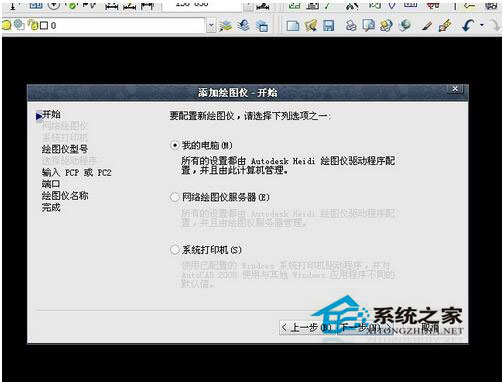
Task: Open the Layer States Manager icon
Action: click(x=262, y=26)
